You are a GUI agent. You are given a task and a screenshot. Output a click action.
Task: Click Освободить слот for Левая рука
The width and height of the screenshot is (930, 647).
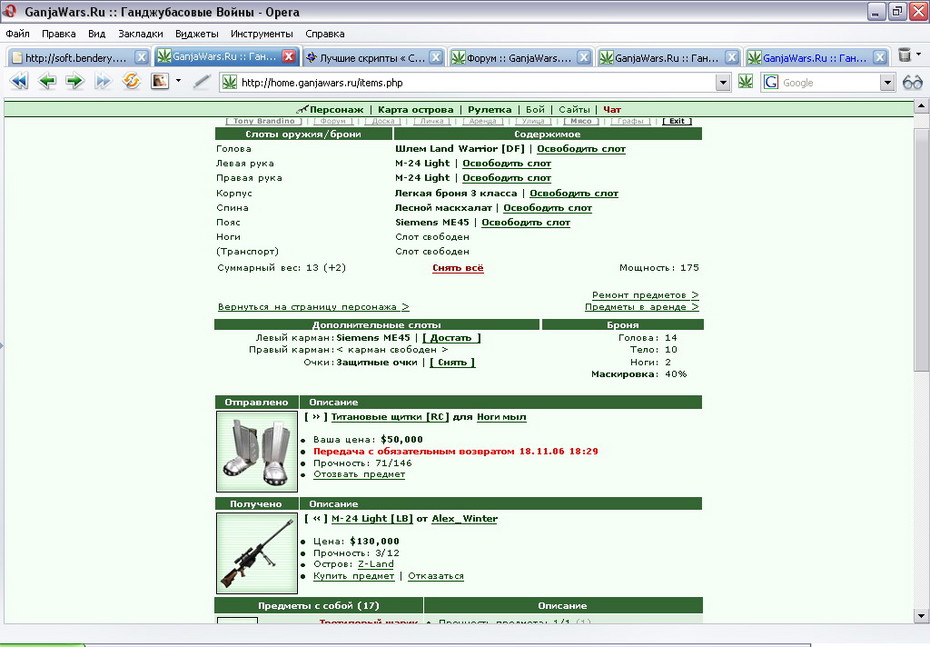click(x=507, y=163)
